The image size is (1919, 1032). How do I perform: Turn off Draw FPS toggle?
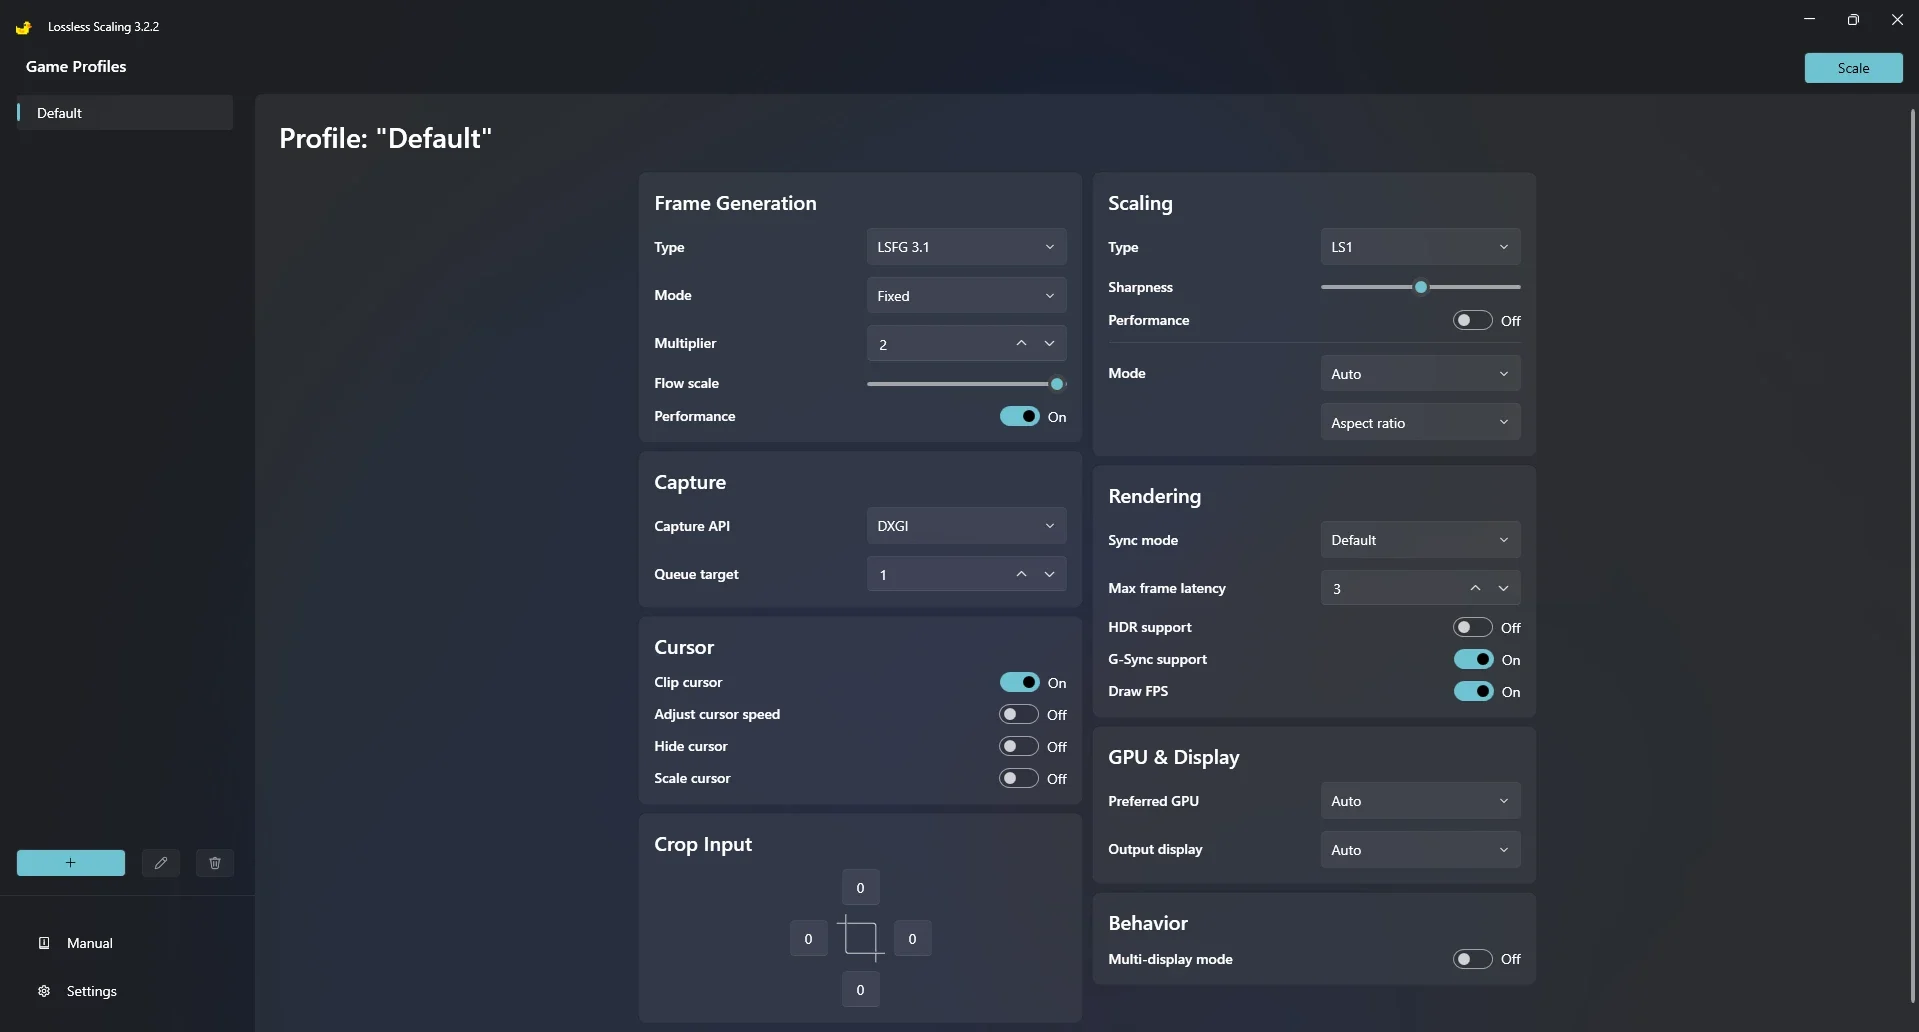(x=1474, y=691)
